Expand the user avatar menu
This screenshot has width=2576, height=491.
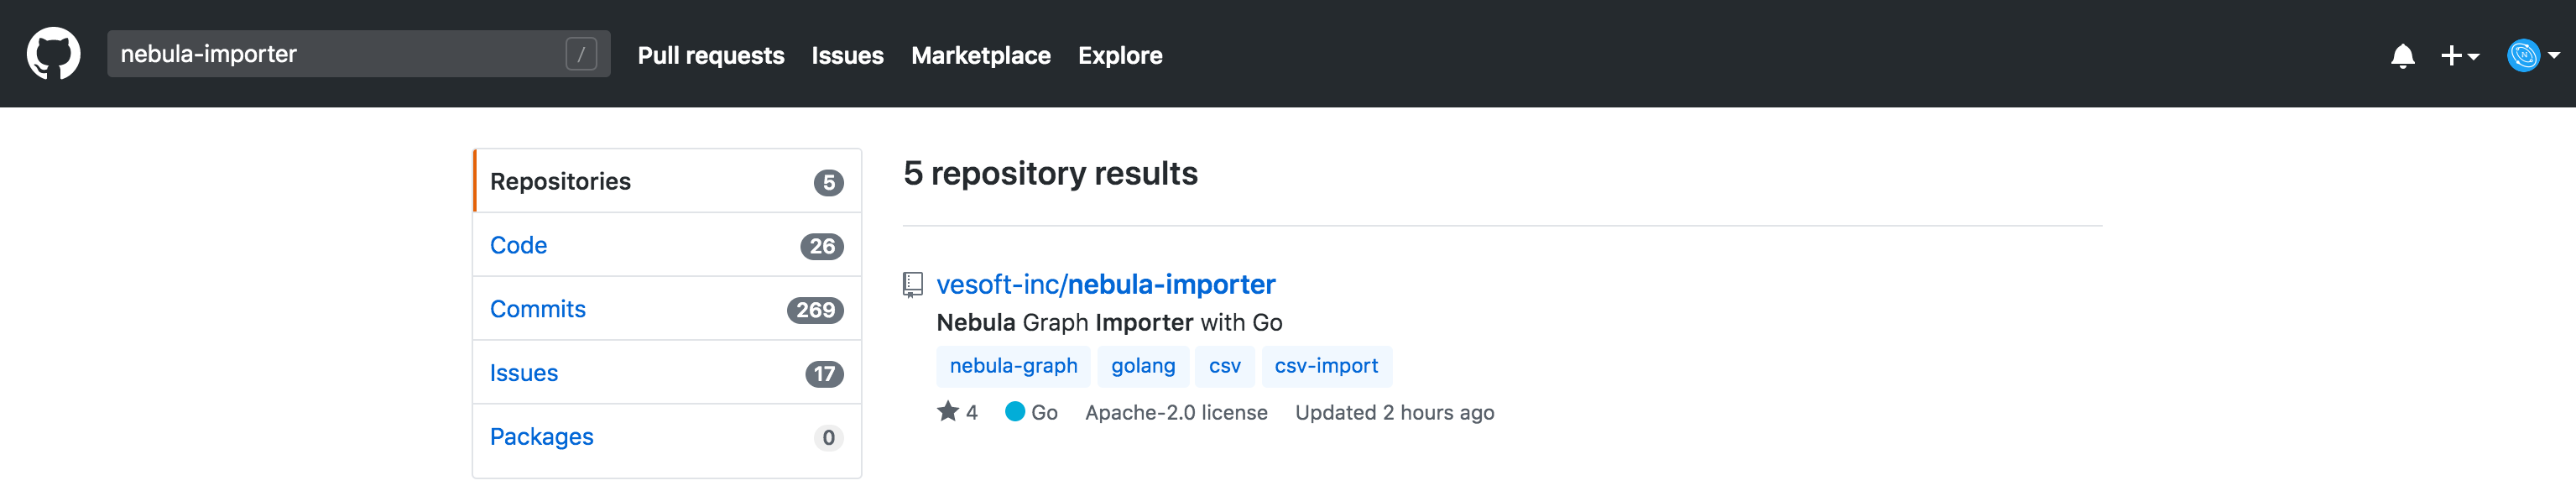(2532, 56)
